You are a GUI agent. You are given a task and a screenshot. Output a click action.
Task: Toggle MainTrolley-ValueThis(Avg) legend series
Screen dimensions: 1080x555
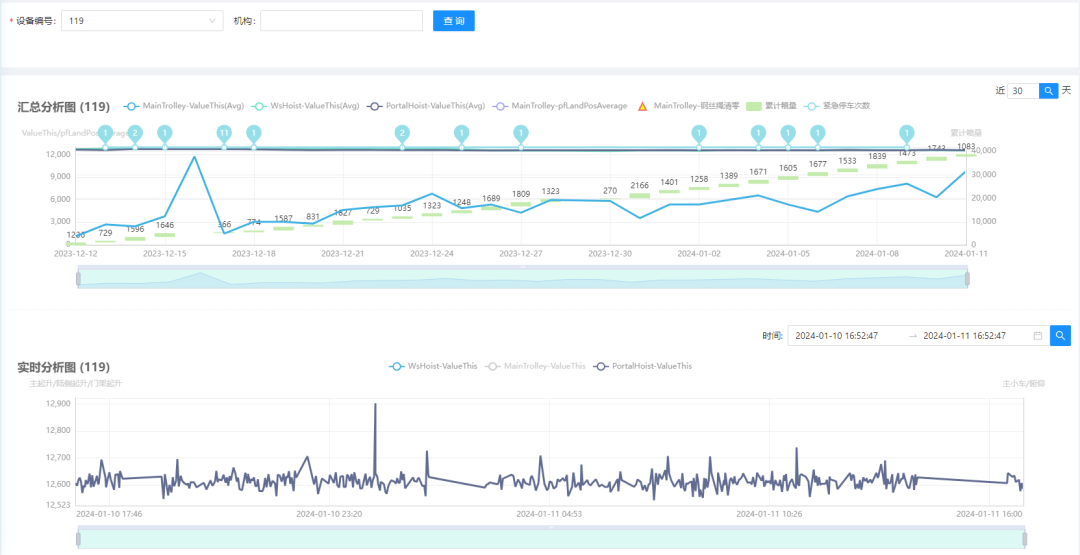(184, 106)
